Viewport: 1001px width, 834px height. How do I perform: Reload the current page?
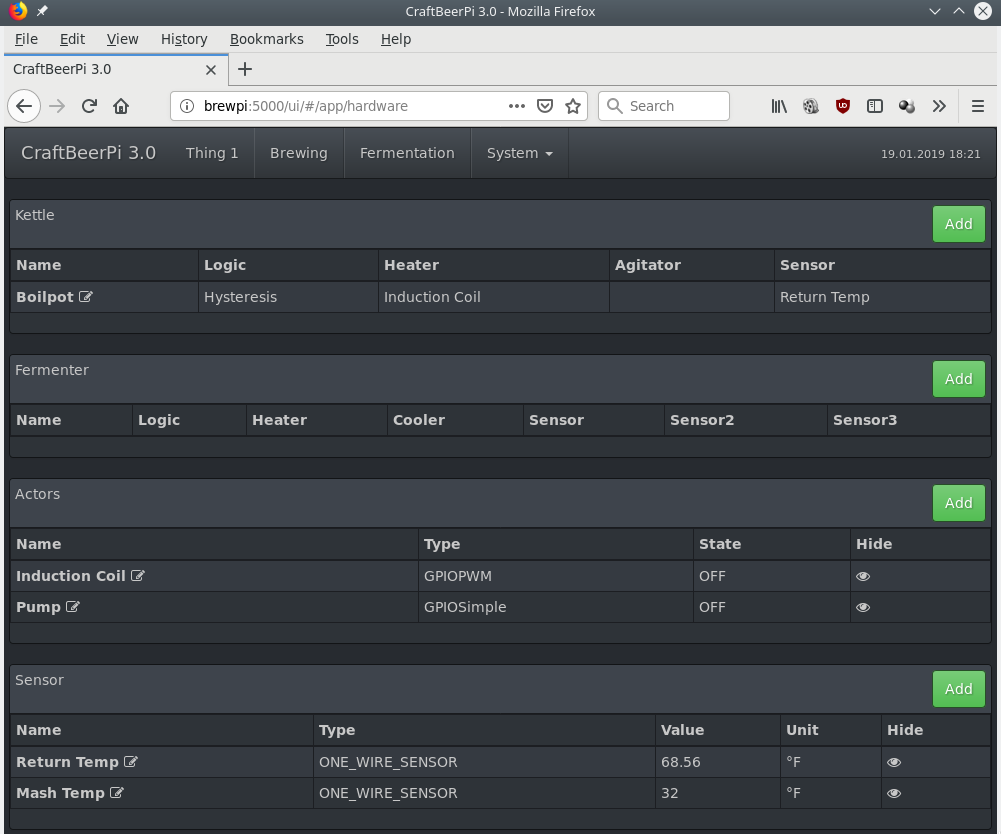(x=89, y=106)
